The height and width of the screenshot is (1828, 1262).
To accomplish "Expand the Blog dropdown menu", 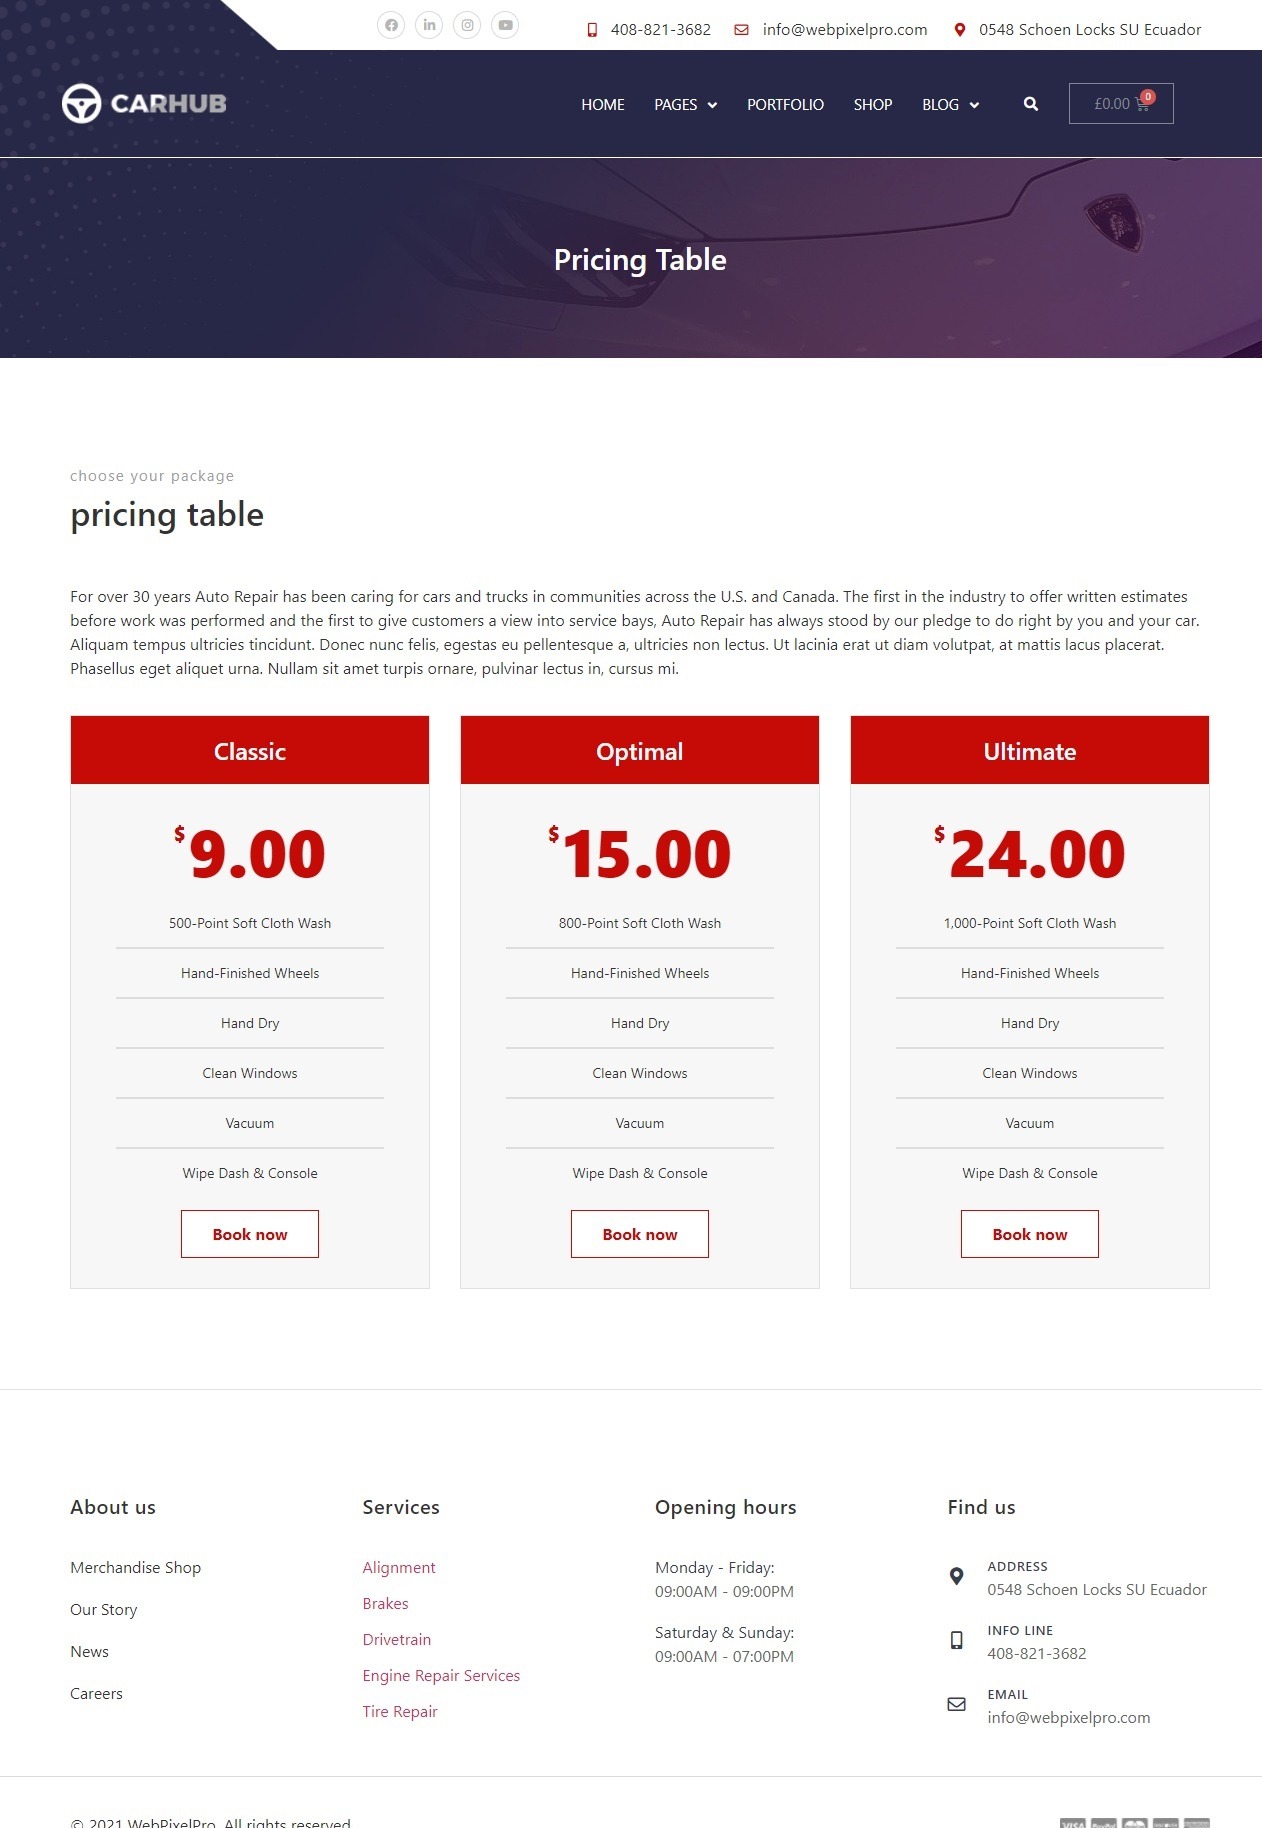I will coord(950,105).
